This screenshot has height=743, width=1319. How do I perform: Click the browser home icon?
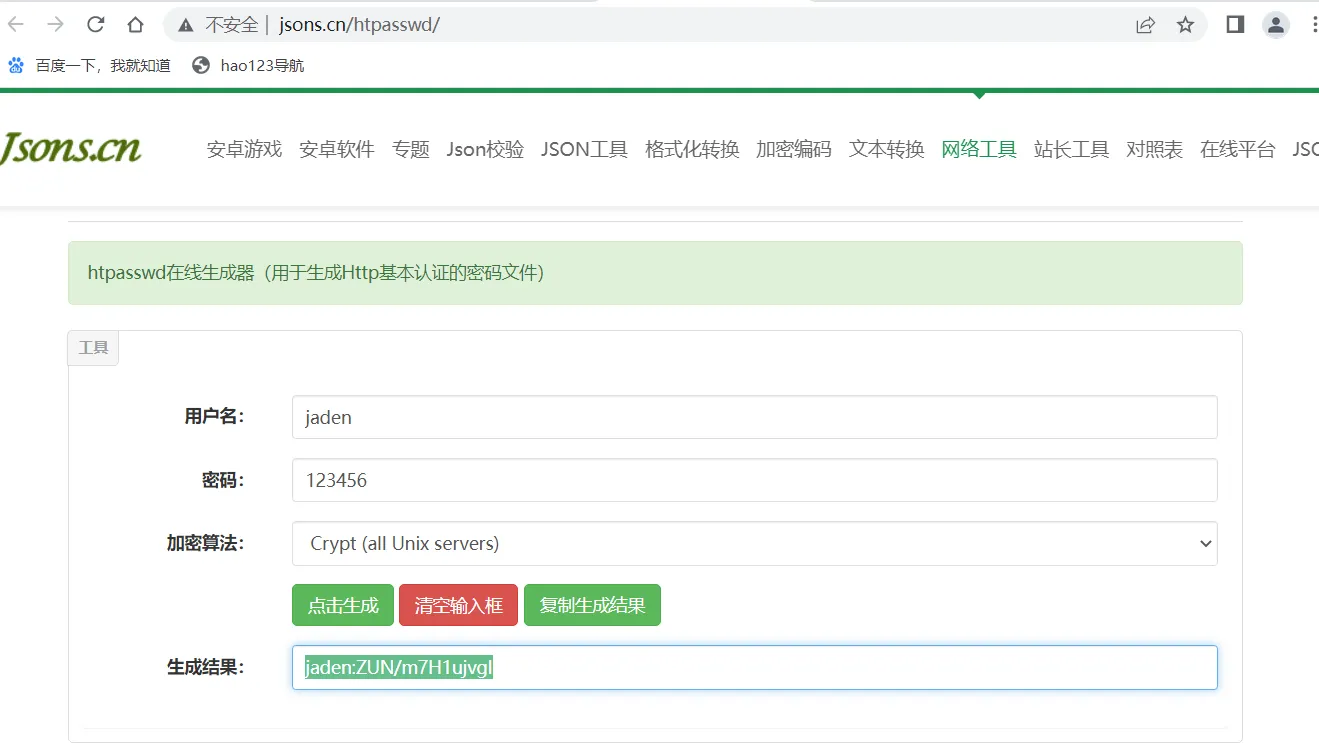(135, 25)
